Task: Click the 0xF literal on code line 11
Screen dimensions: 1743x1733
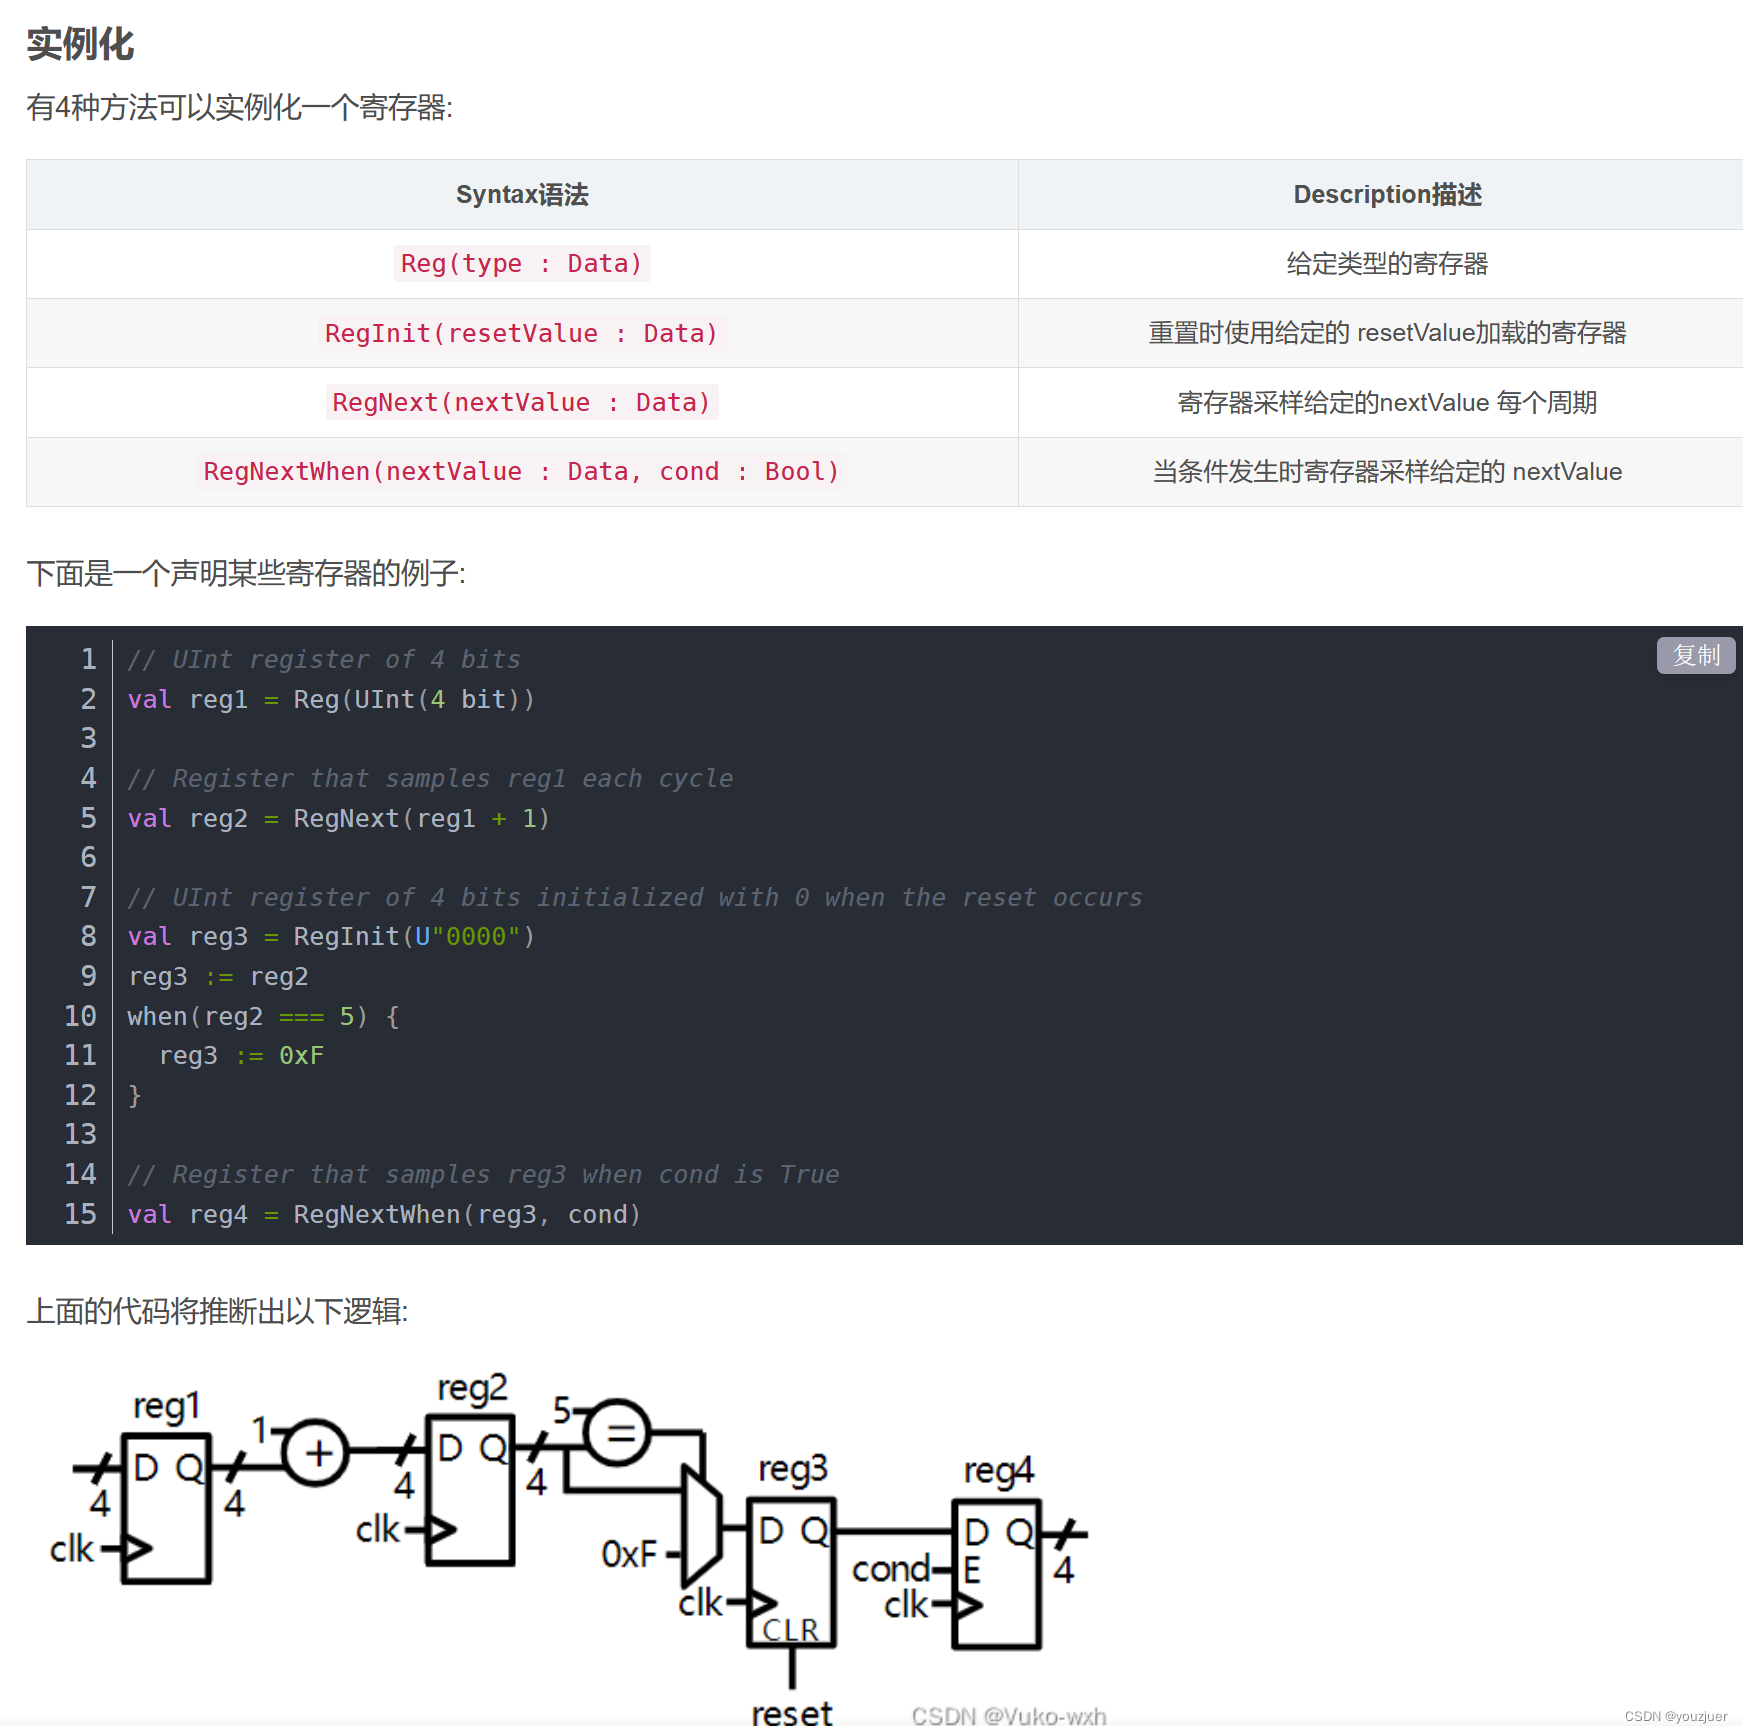Action: [300, 1055]
